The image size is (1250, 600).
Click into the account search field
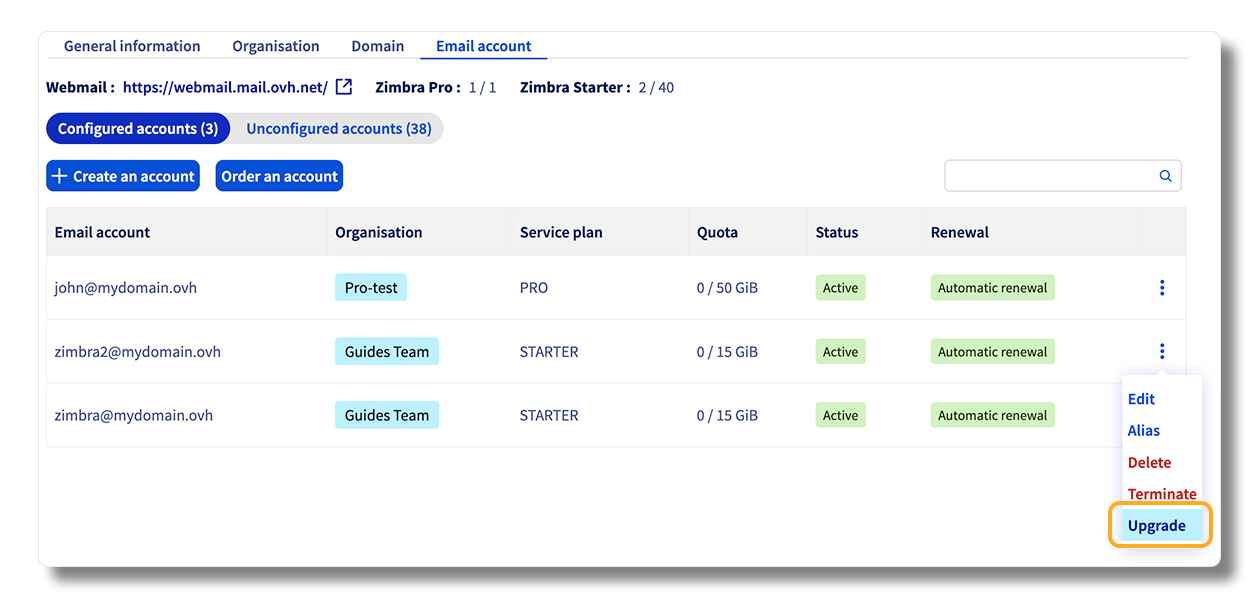1050,176
